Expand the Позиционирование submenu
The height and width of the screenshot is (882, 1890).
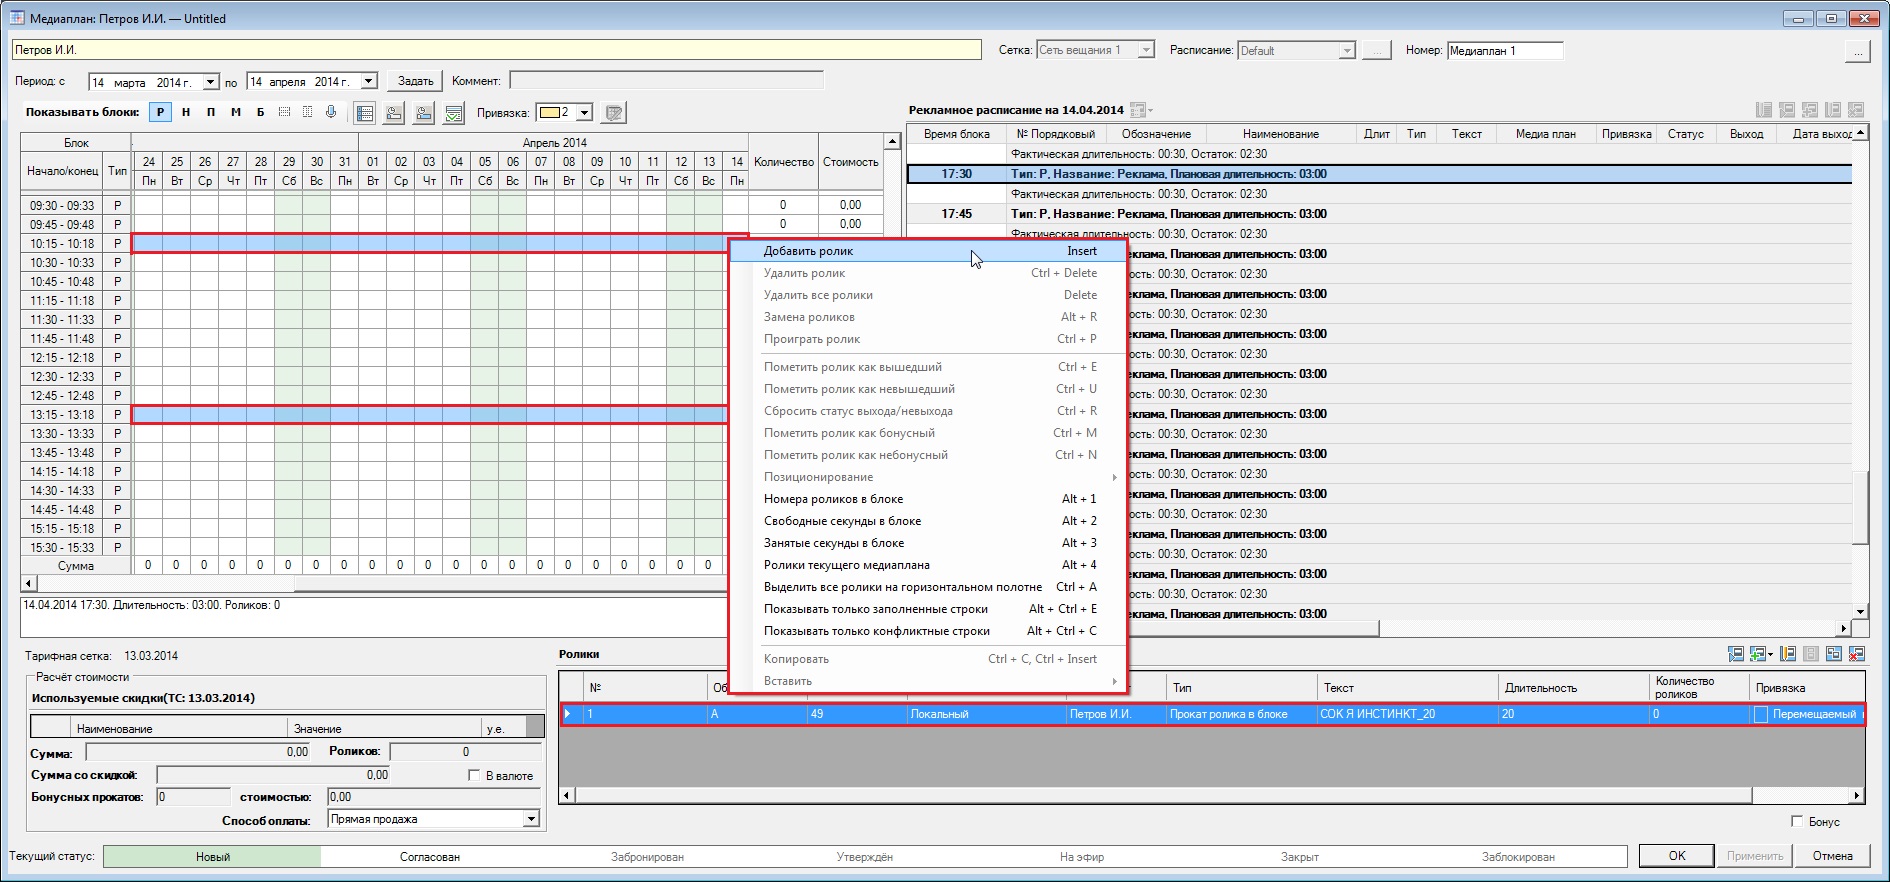tap(929, 477)
